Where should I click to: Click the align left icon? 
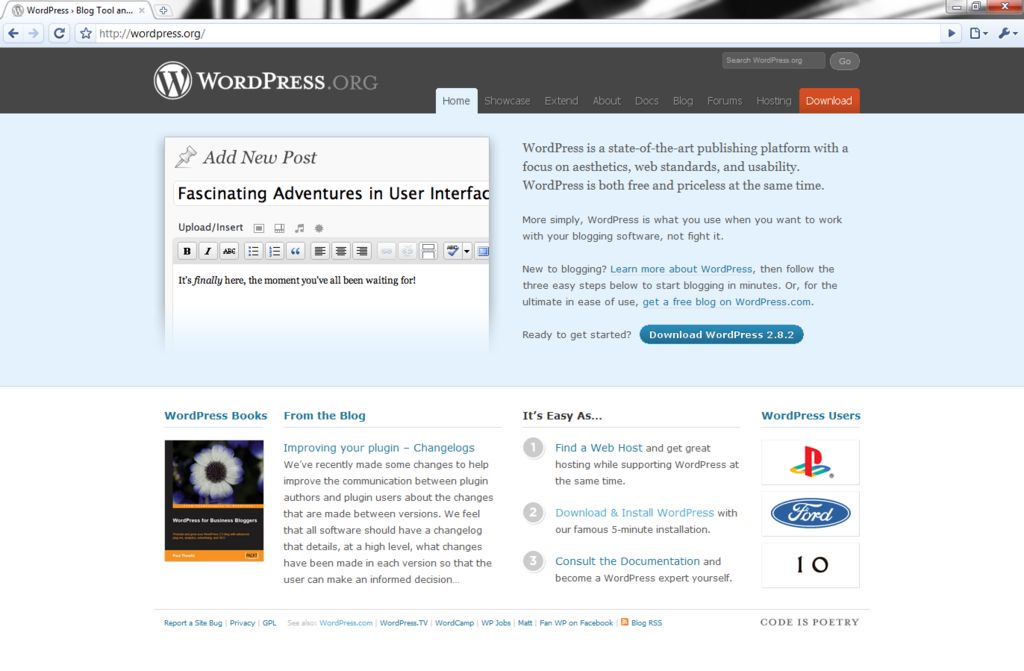pyautogui.click(x=319, y=251)
